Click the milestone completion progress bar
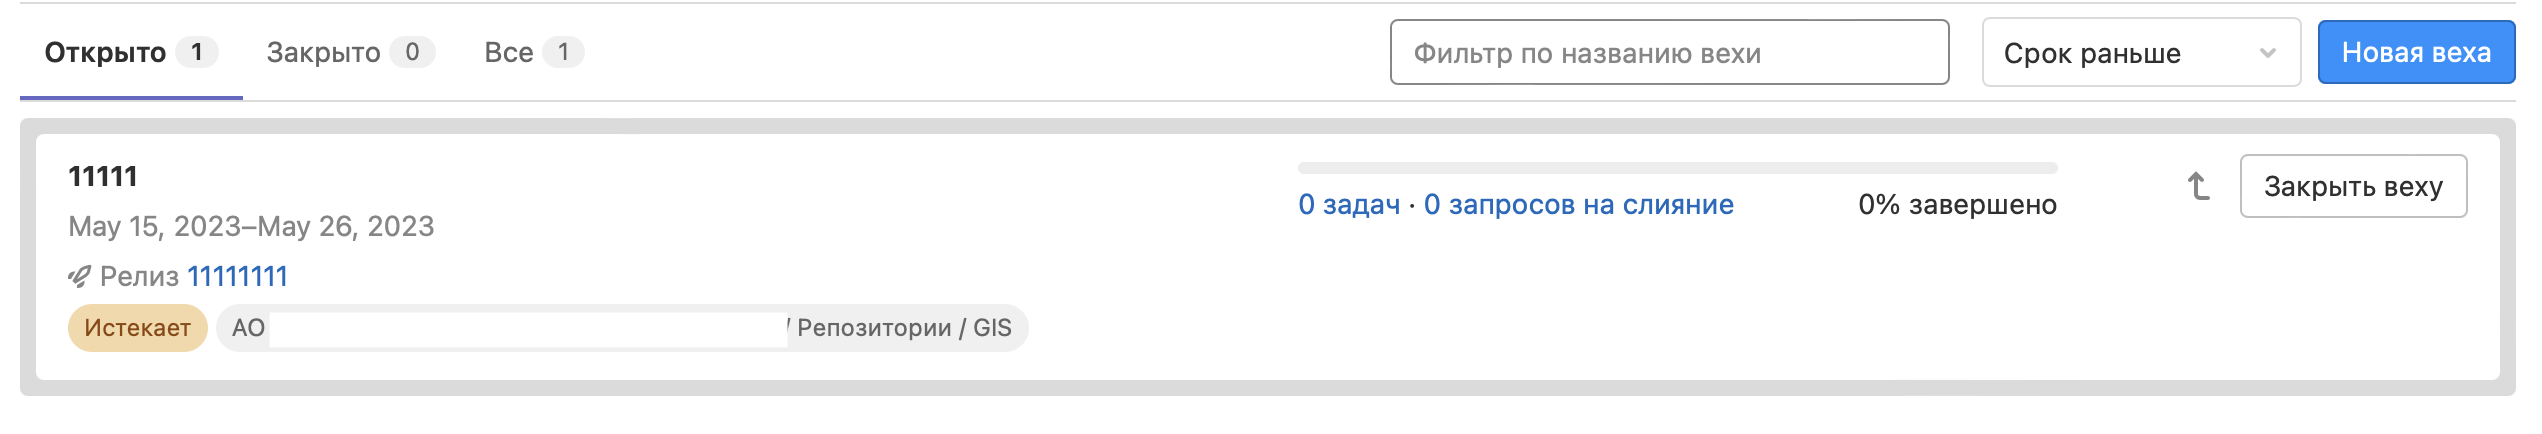 point(1677,168)
